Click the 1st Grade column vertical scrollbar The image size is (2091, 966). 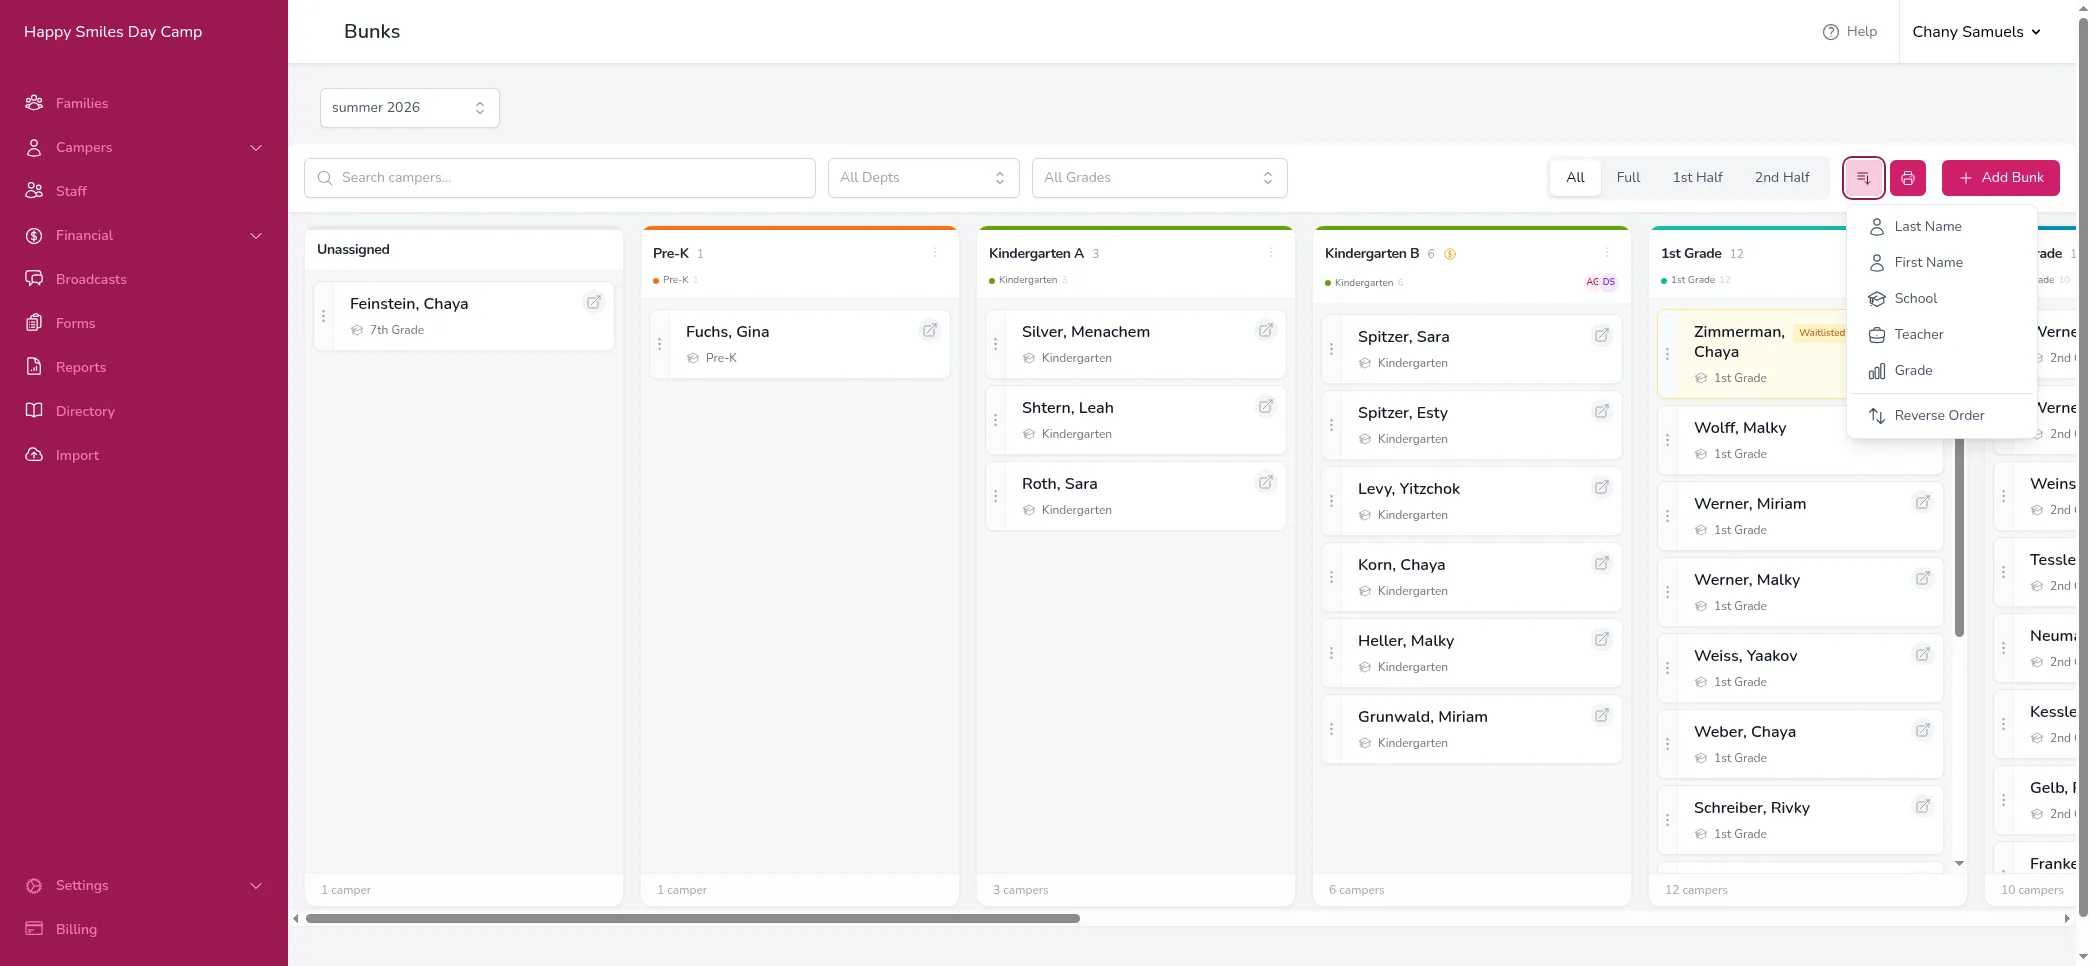click(x=1959, y=535)
